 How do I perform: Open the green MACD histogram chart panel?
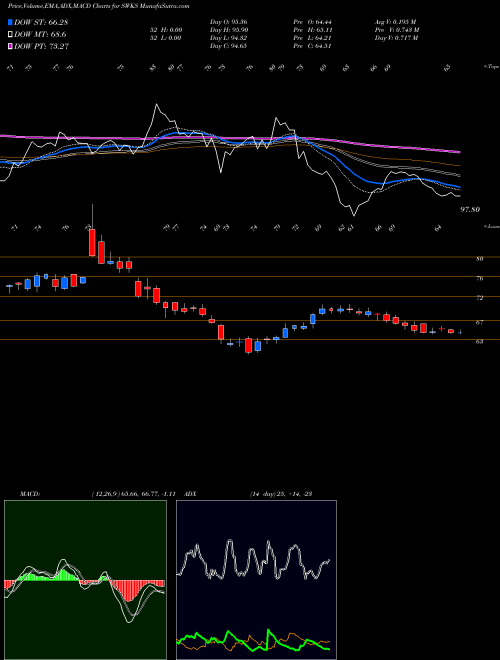85,580
